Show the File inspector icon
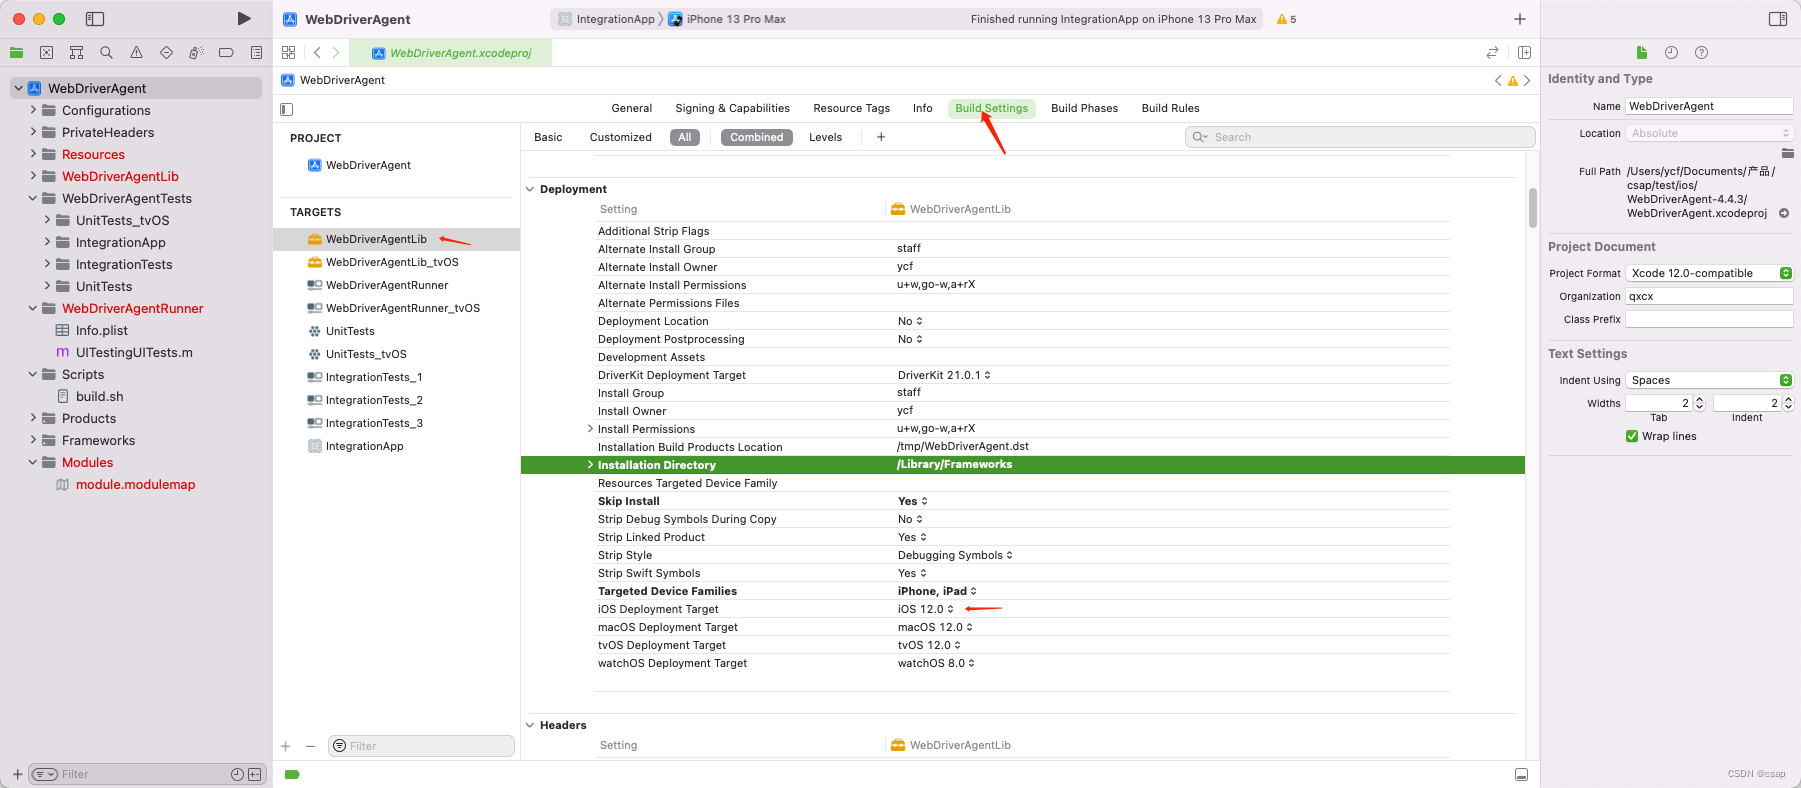The image size is (1801, 788). (x=1641, y=52)
